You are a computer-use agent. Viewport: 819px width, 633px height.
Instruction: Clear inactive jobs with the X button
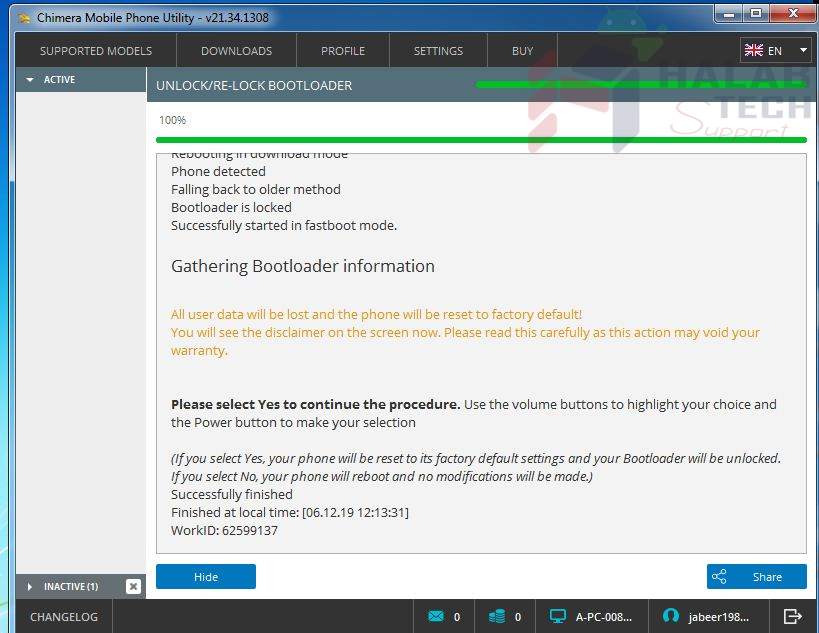coord(134,587)
